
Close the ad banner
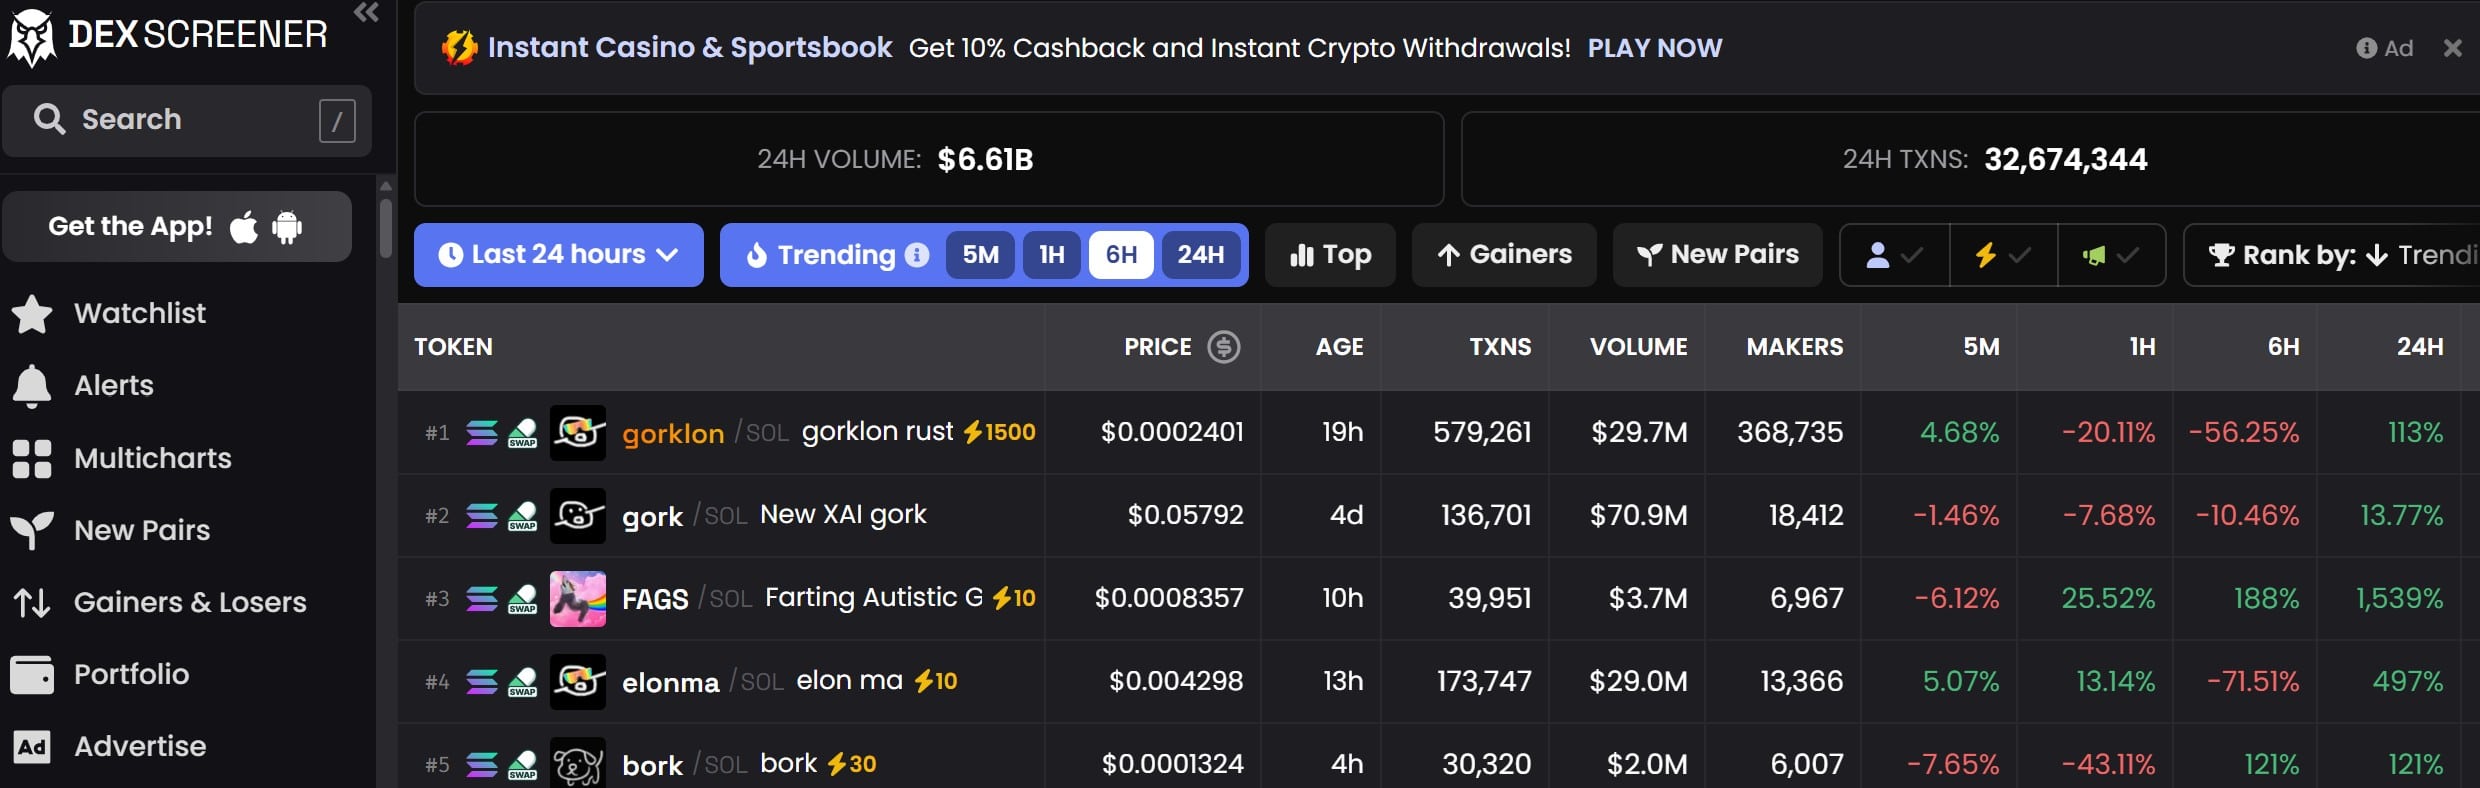pyautogui.click(x=2452, y=48)
